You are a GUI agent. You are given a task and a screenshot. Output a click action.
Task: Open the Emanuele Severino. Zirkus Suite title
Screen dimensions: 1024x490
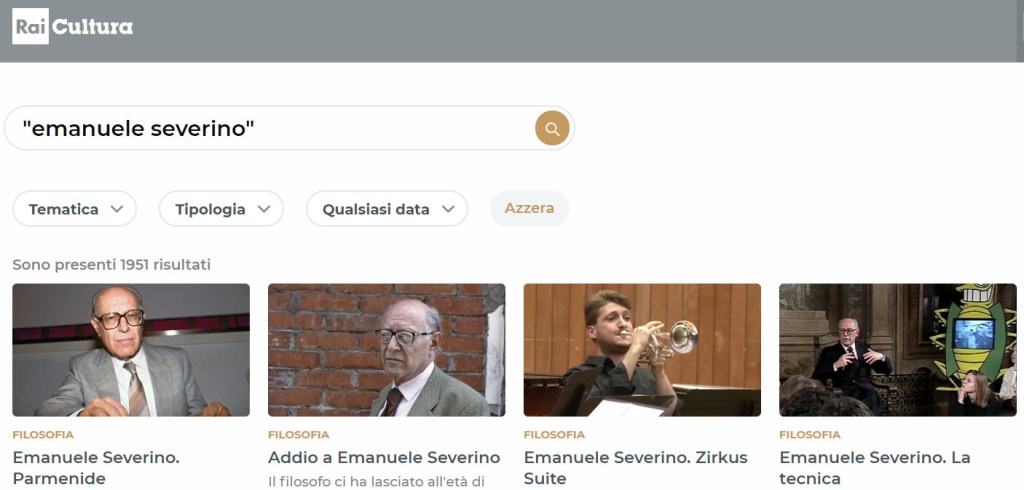pyautogui.click(x=635, y=468)
